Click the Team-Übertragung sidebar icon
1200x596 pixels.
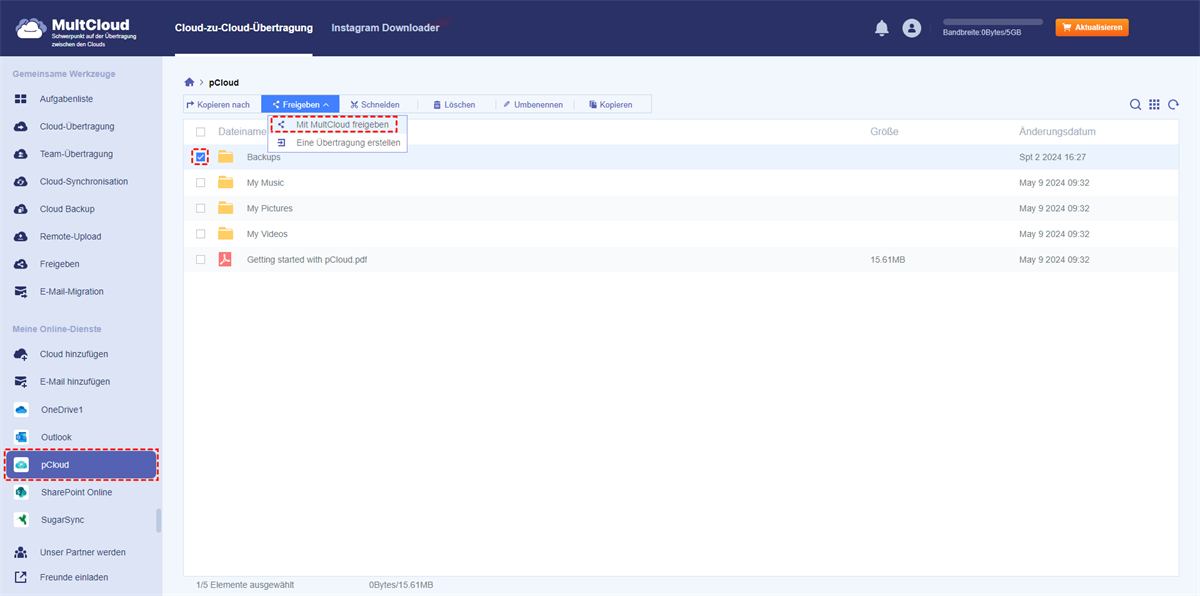pos(21,154)
